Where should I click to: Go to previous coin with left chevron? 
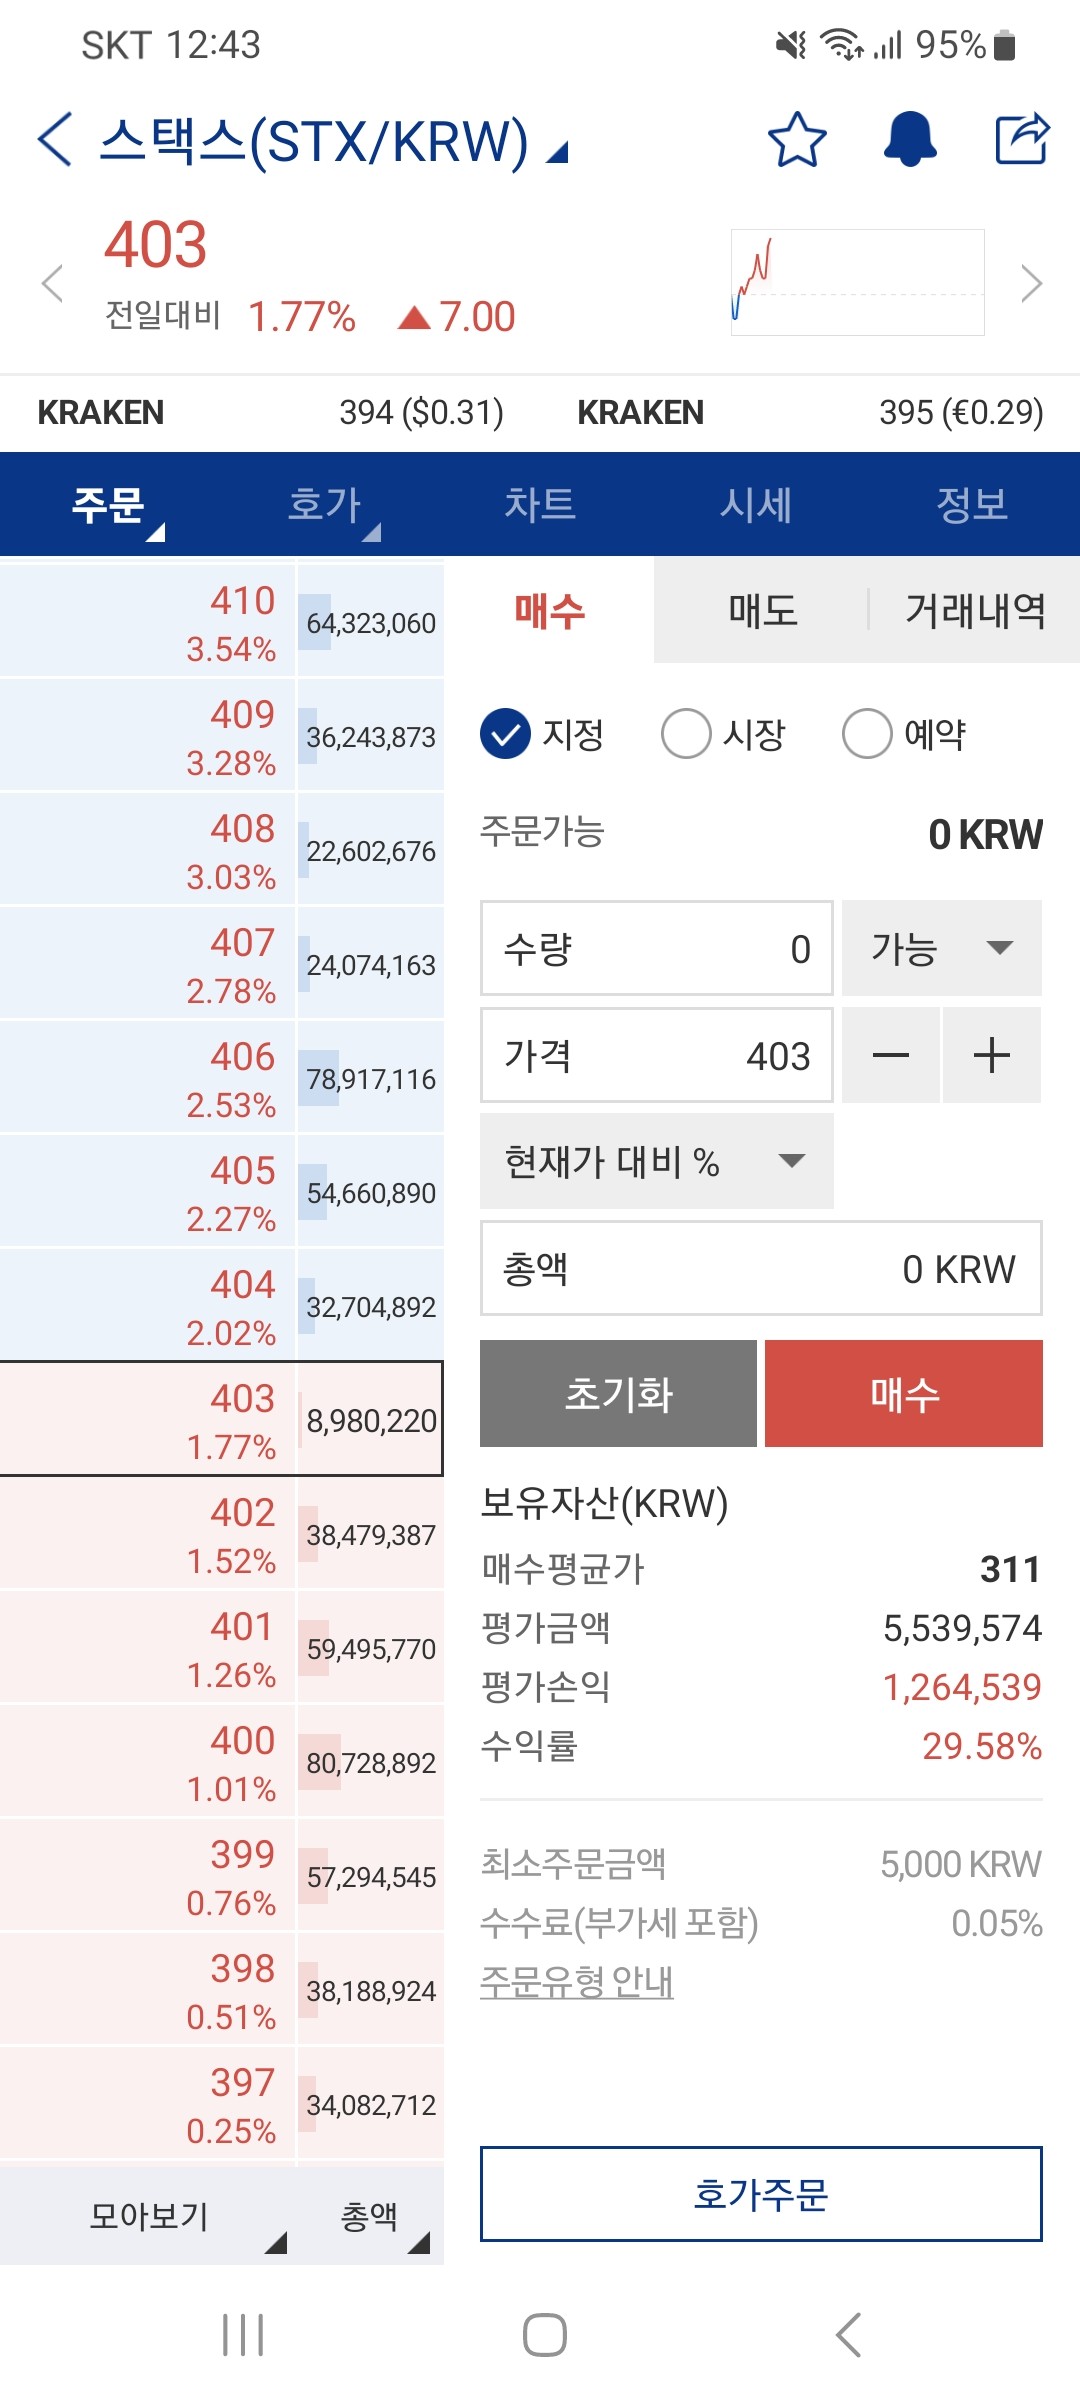(52, 284)
